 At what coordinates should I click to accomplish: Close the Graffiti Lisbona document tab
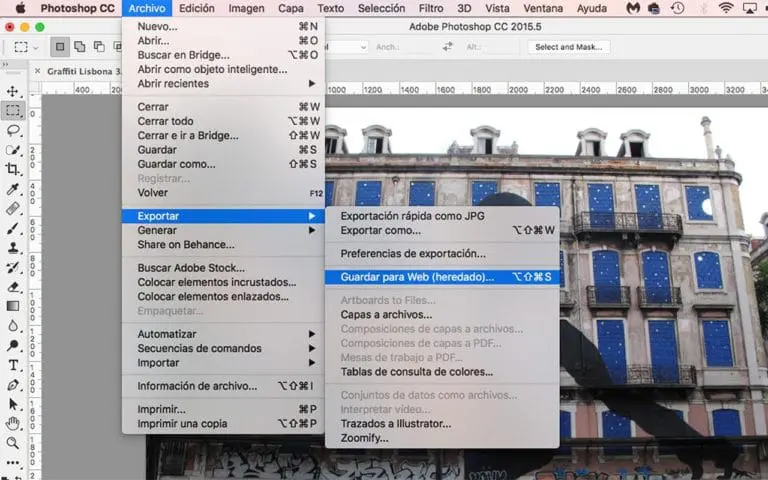click(37, 72)
